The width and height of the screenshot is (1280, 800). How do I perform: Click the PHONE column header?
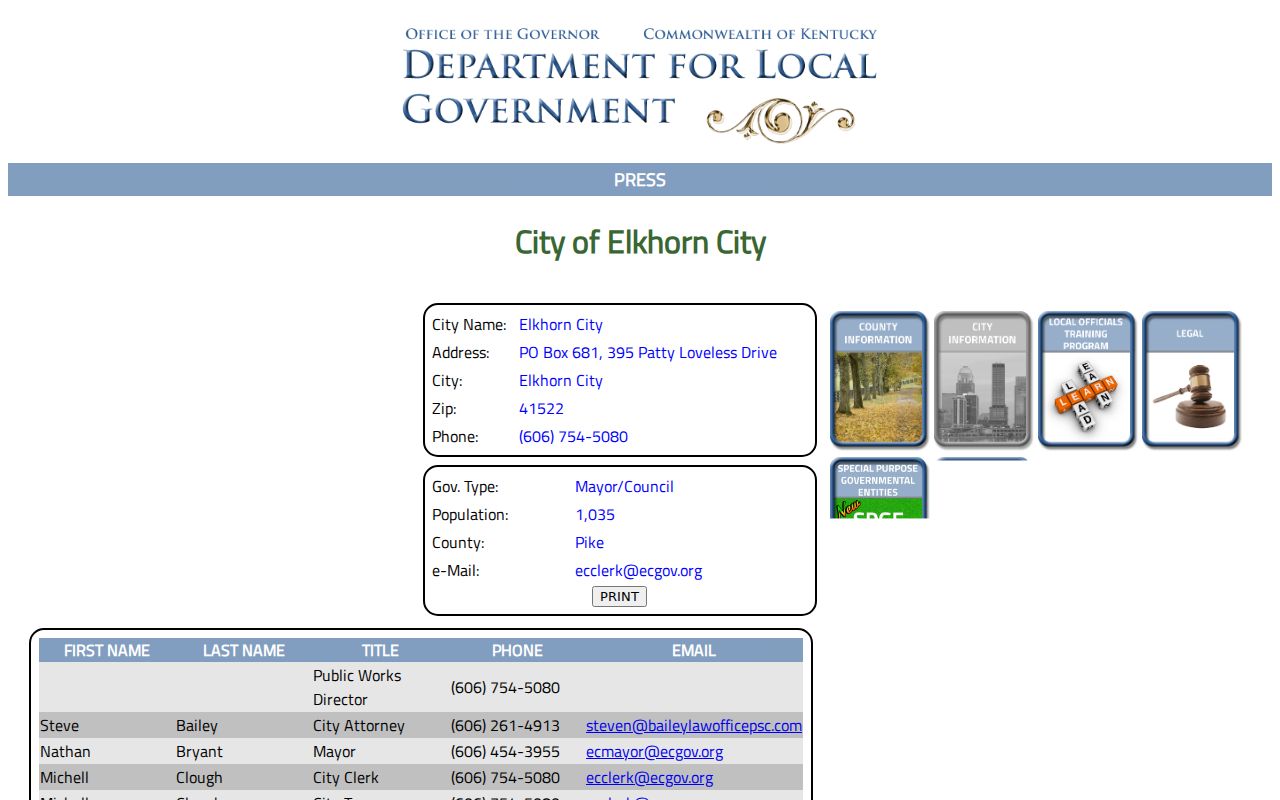point(517,650)
